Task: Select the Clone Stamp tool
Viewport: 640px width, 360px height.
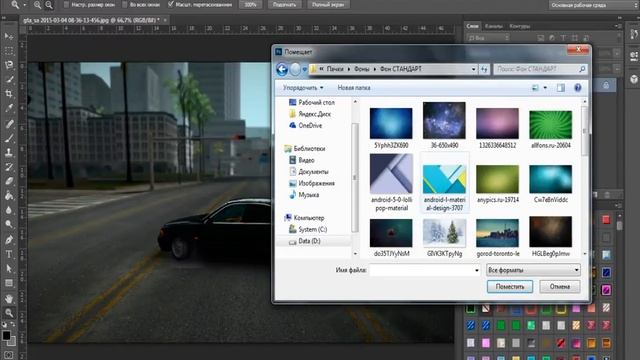Action: pyautogui.click(x=9, y=153)
